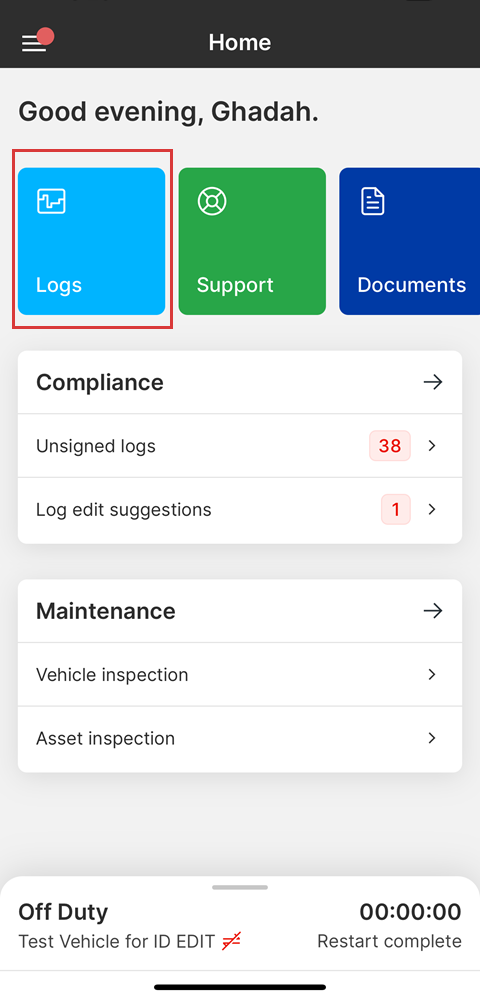This screenshot has height=999, width=480.
Task: Open the Logs tile
Action: (92, 241)
